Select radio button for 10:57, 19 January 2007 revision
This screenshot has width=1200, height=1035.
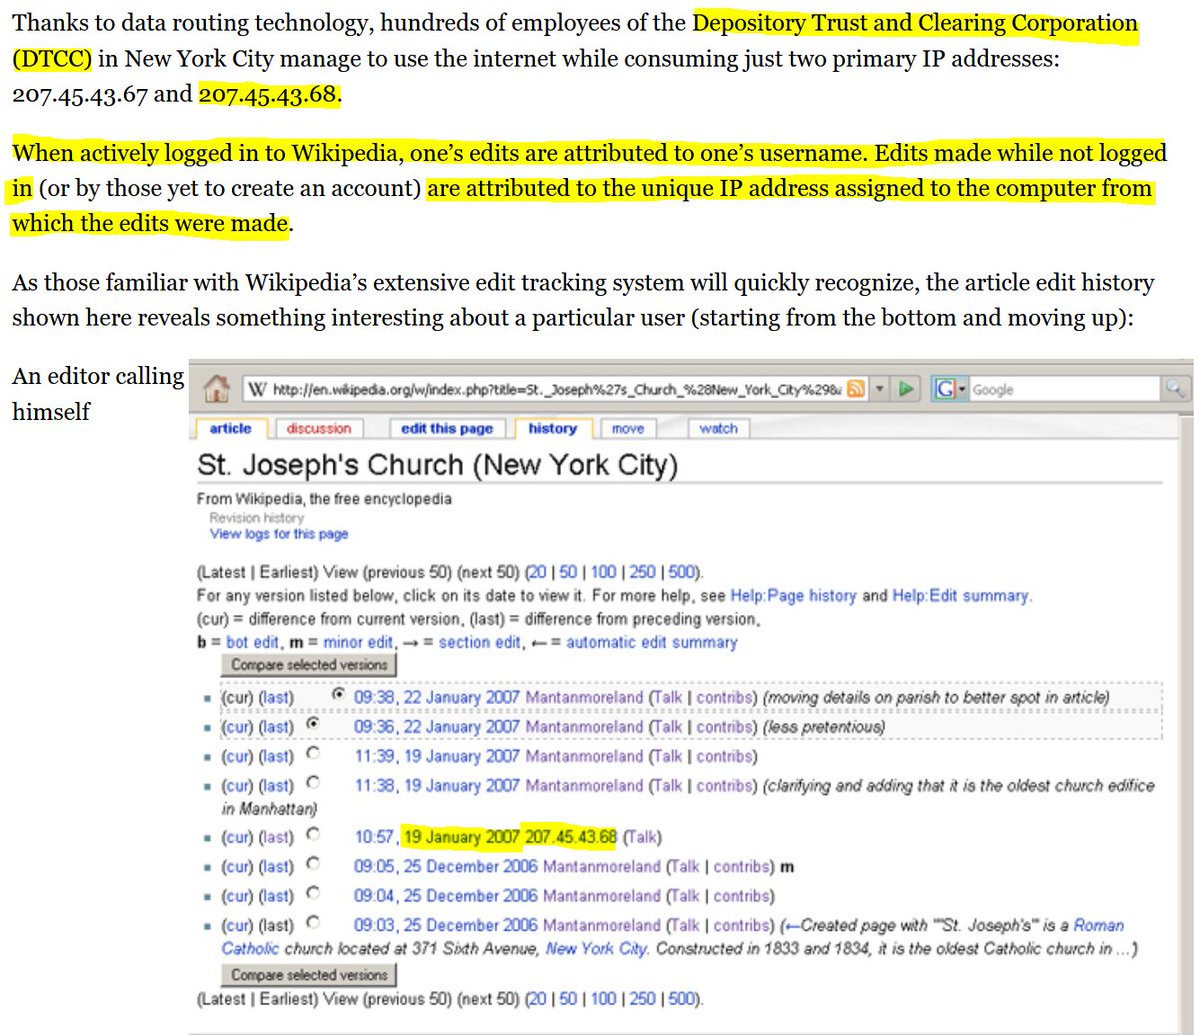point(313,833)
